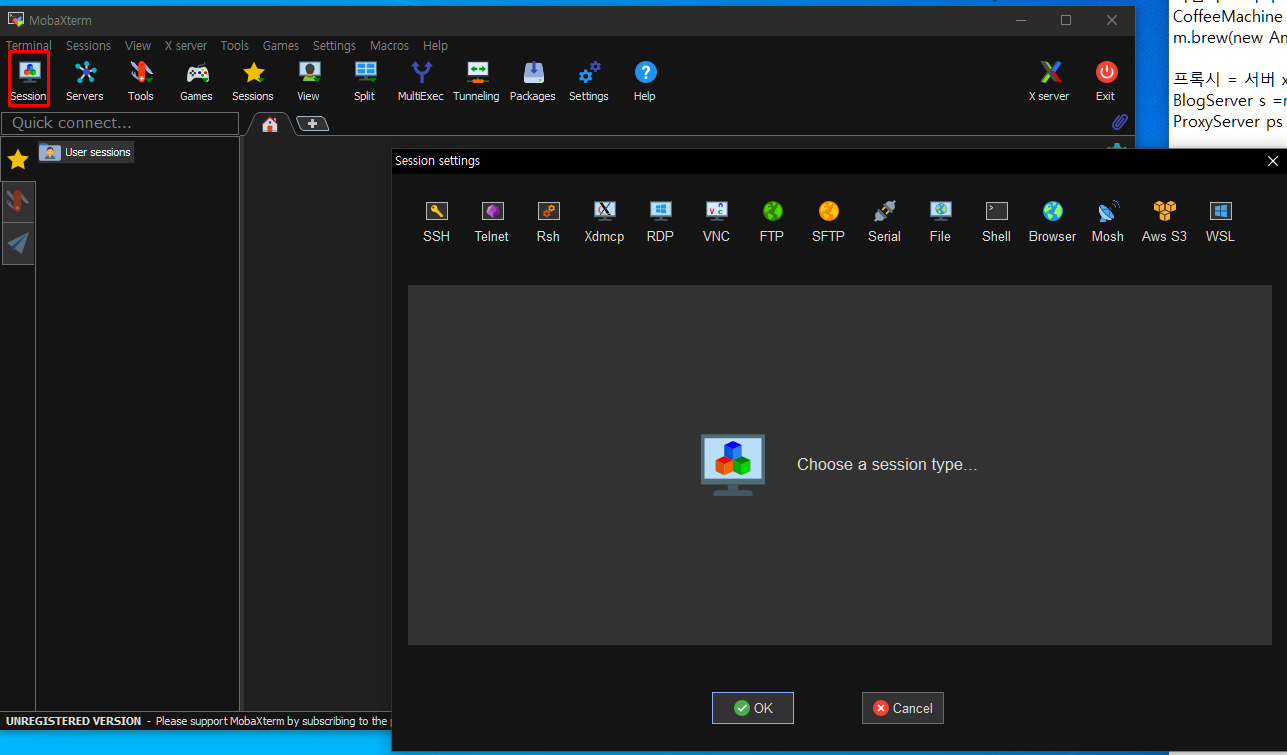Toggle the X server toolbar icon

click(x=1049, y=80)
